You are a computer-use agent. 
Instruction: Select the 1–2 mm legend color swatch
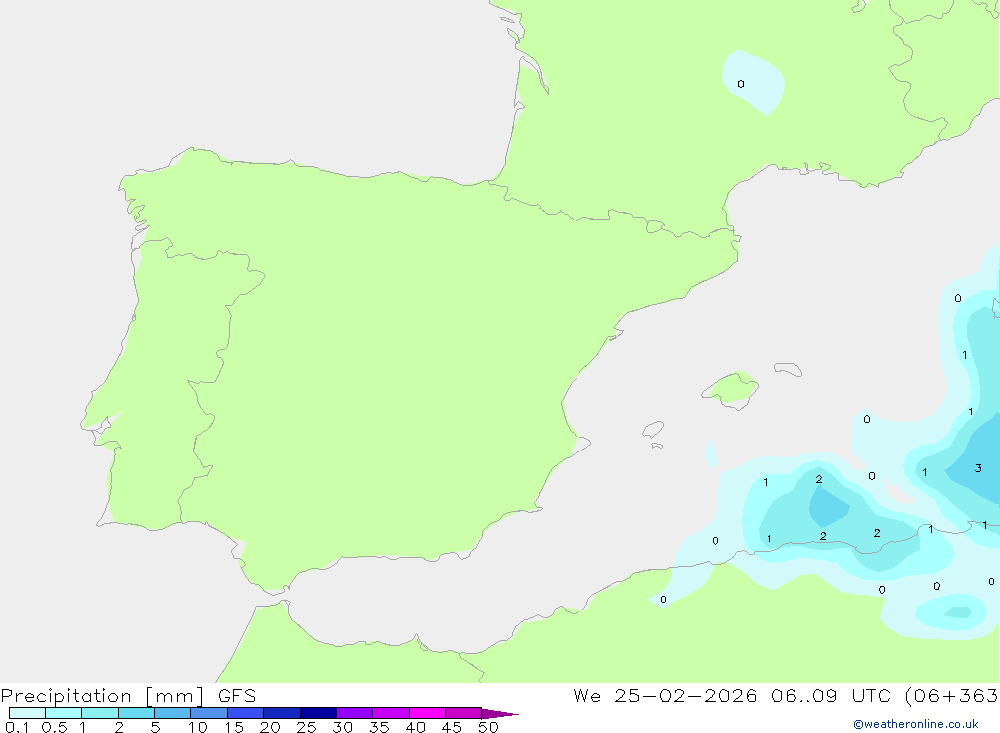(x=99, y=713)
